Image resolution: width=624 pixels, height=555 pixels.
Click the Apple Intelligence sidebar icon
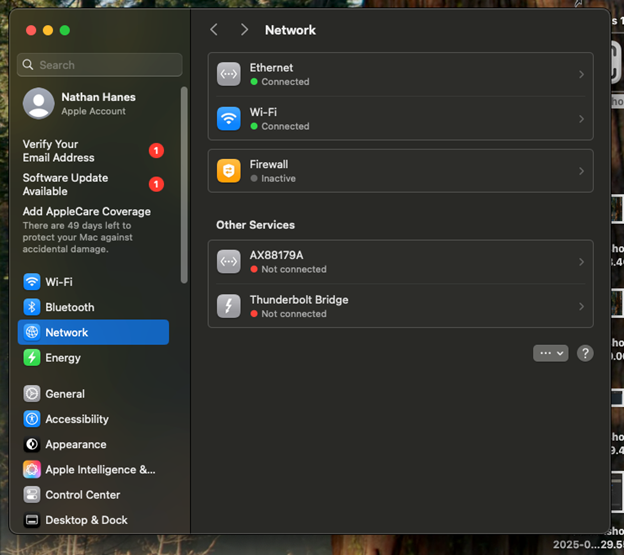(32, 469)
